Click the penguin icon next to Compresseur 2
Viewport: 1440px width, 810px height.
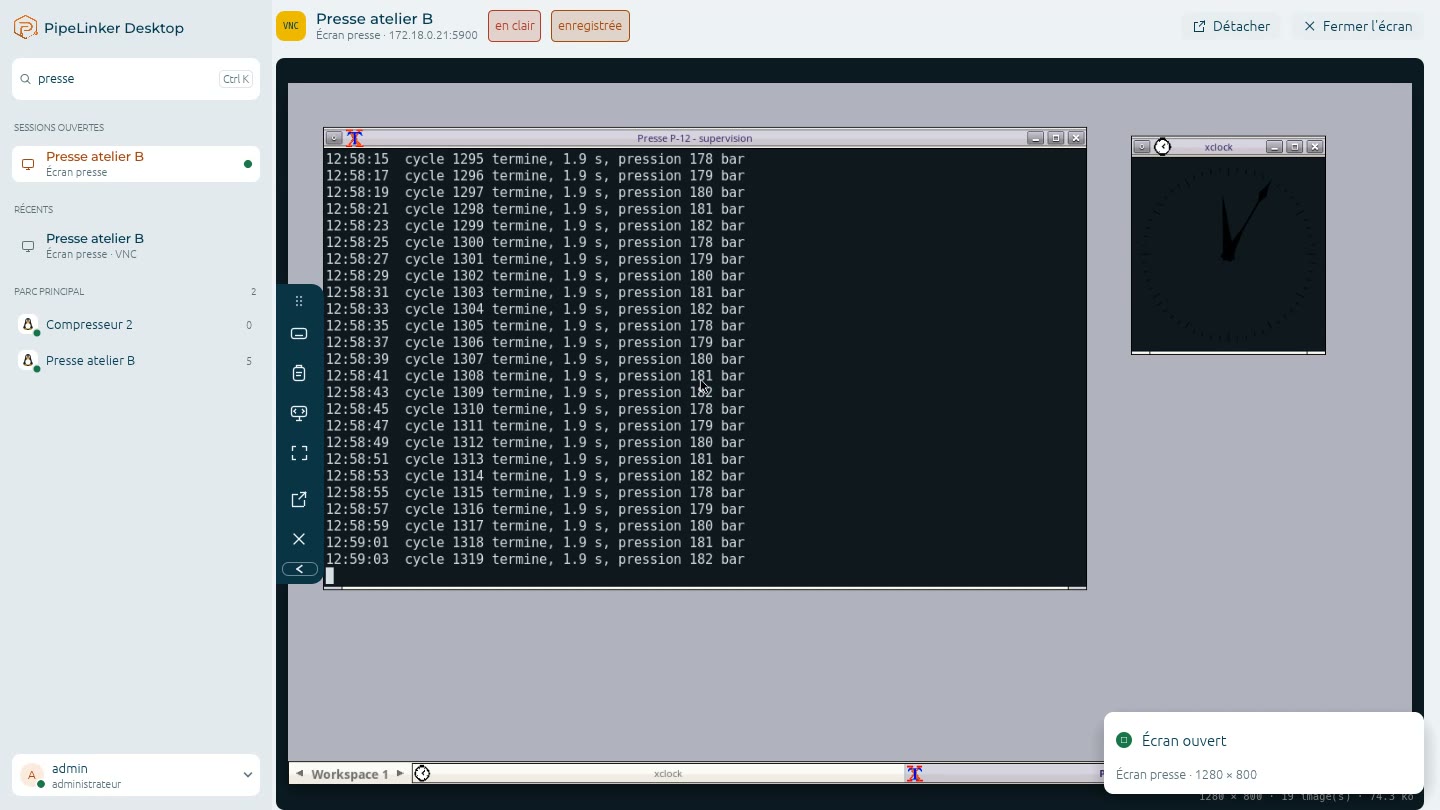pyautogui.click(x=28, y=325)
